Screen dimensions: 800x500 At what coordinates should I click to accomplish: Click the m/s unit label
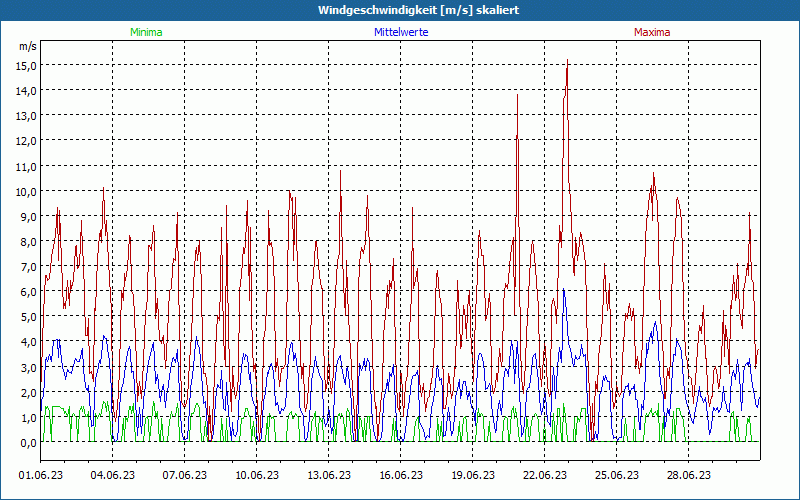[28, 46]
